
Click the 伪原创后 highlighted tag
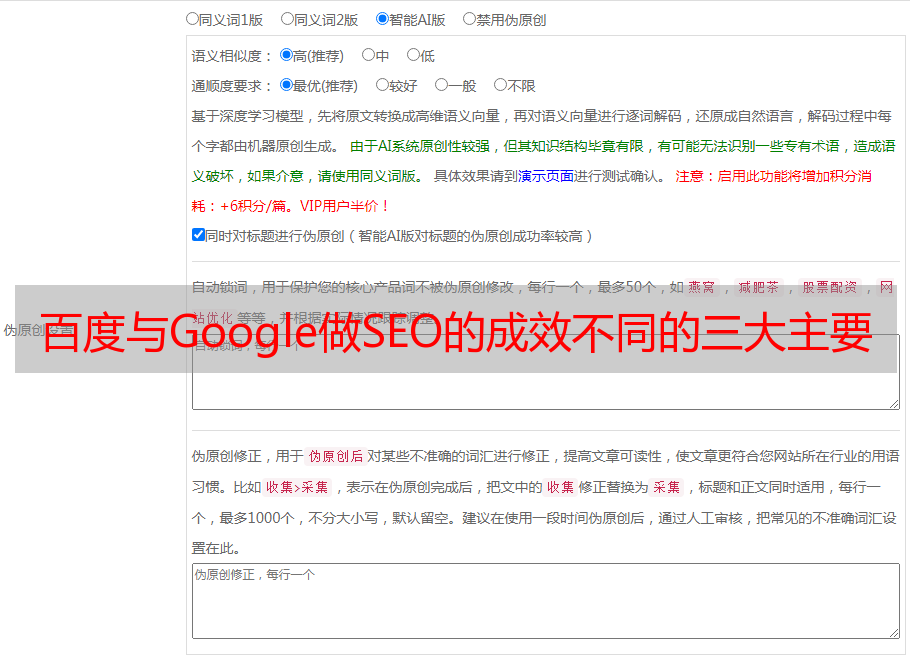coord(336,456)
